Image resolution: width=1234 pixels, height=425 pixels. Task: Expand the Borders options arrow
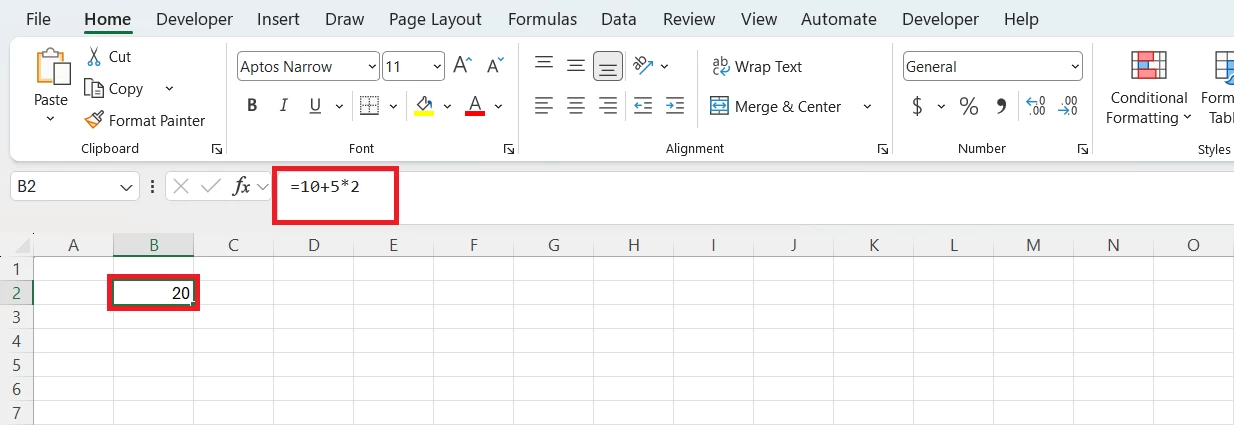point(393,106)
